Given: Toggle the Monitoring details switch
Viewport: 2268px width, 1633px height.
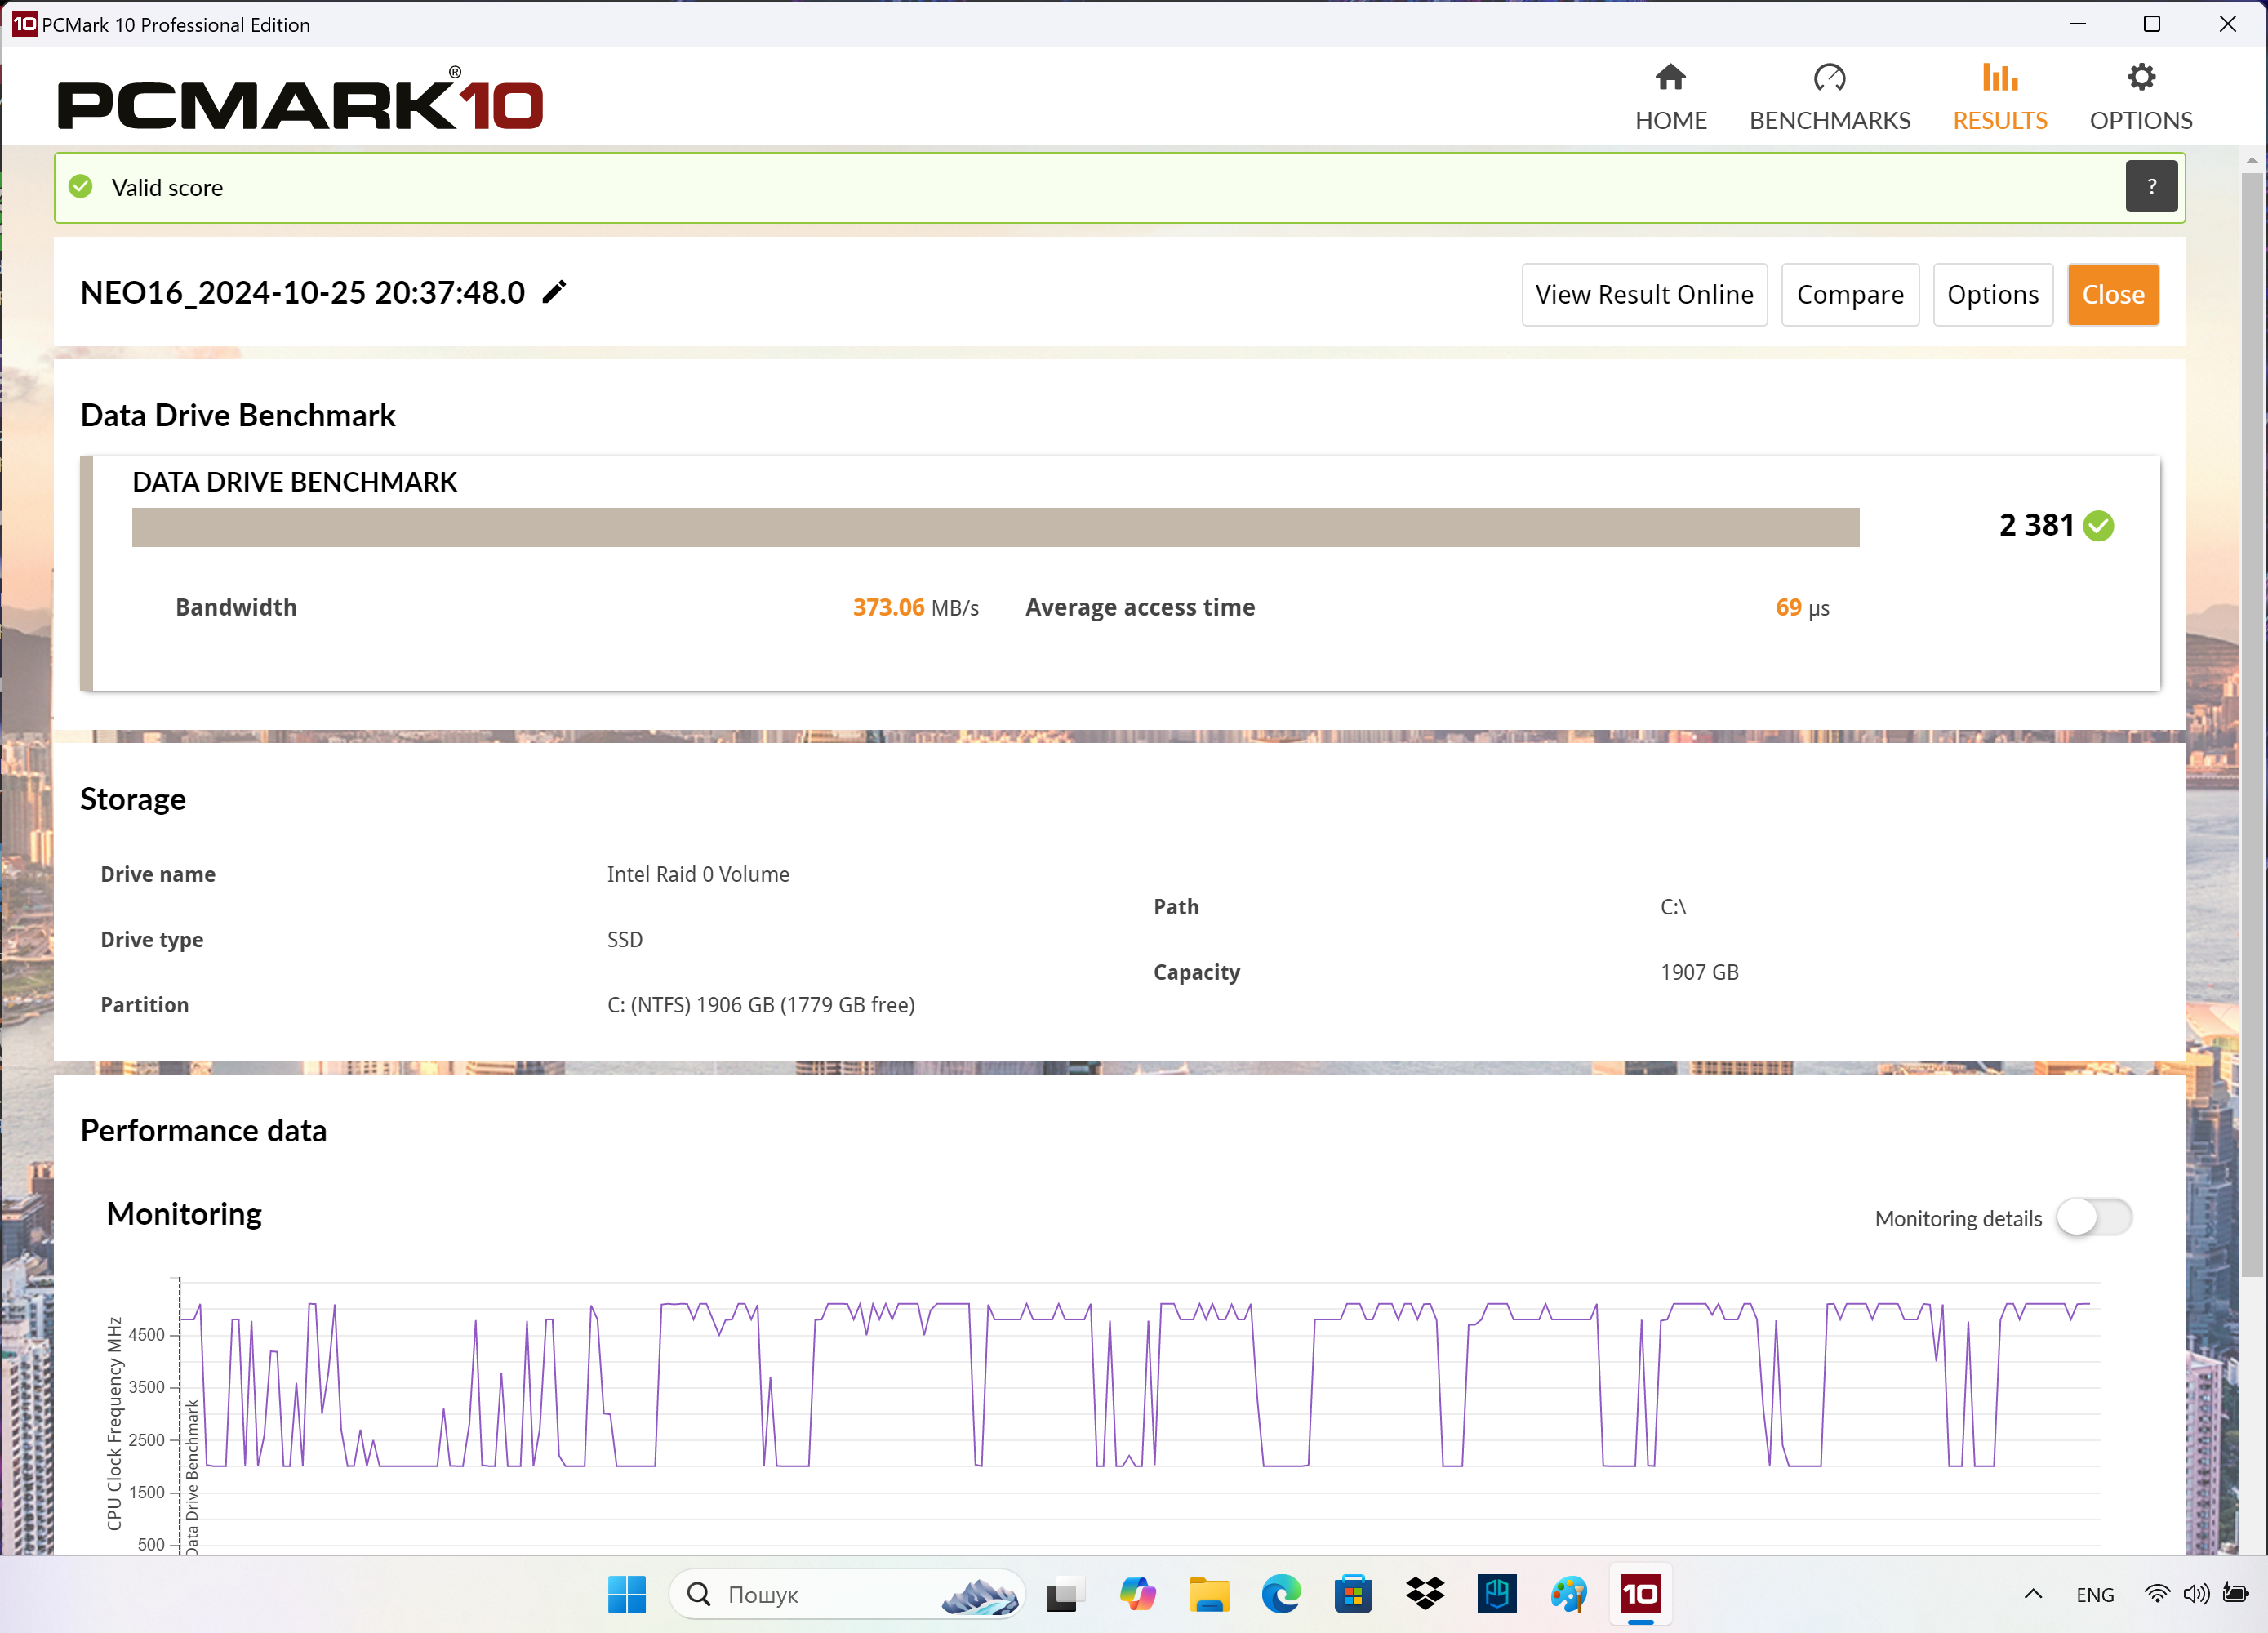Looking at the screenshot, I should 2096,1217.
